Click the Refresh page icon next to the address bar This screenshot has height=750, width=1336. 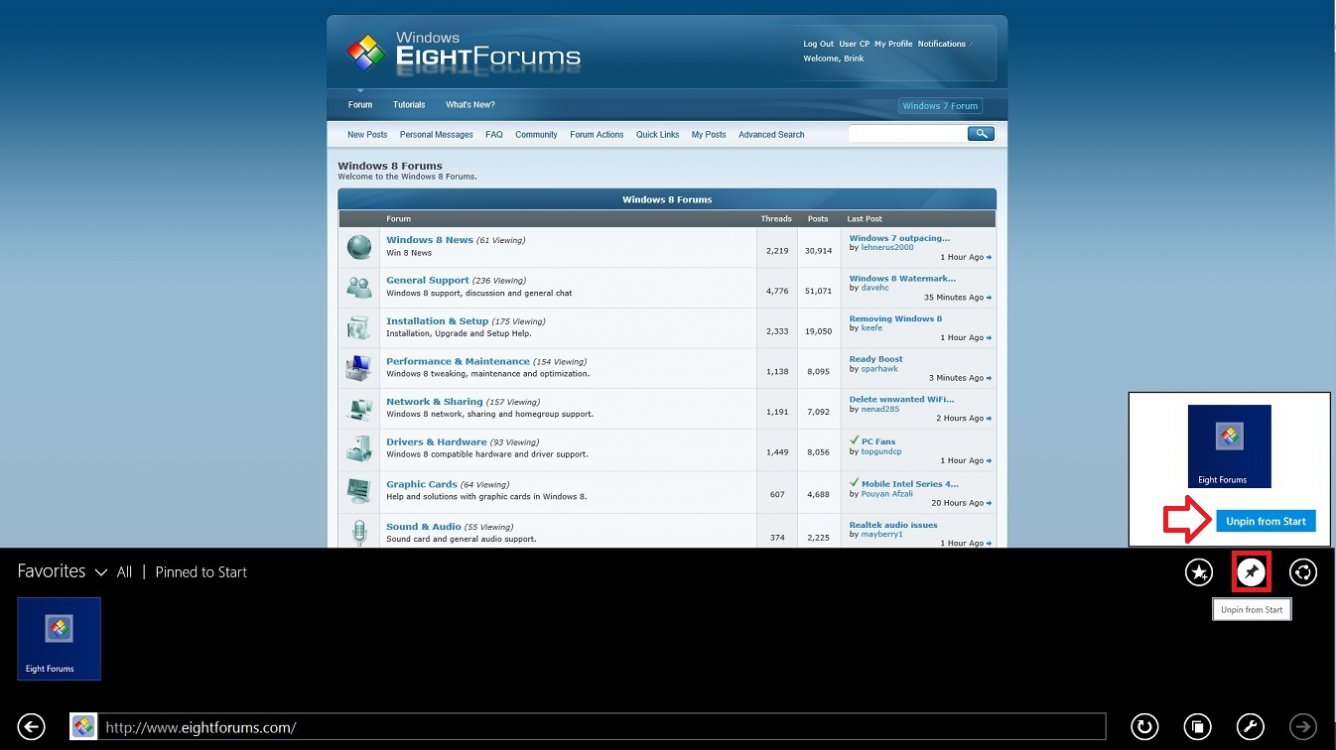1145,726
